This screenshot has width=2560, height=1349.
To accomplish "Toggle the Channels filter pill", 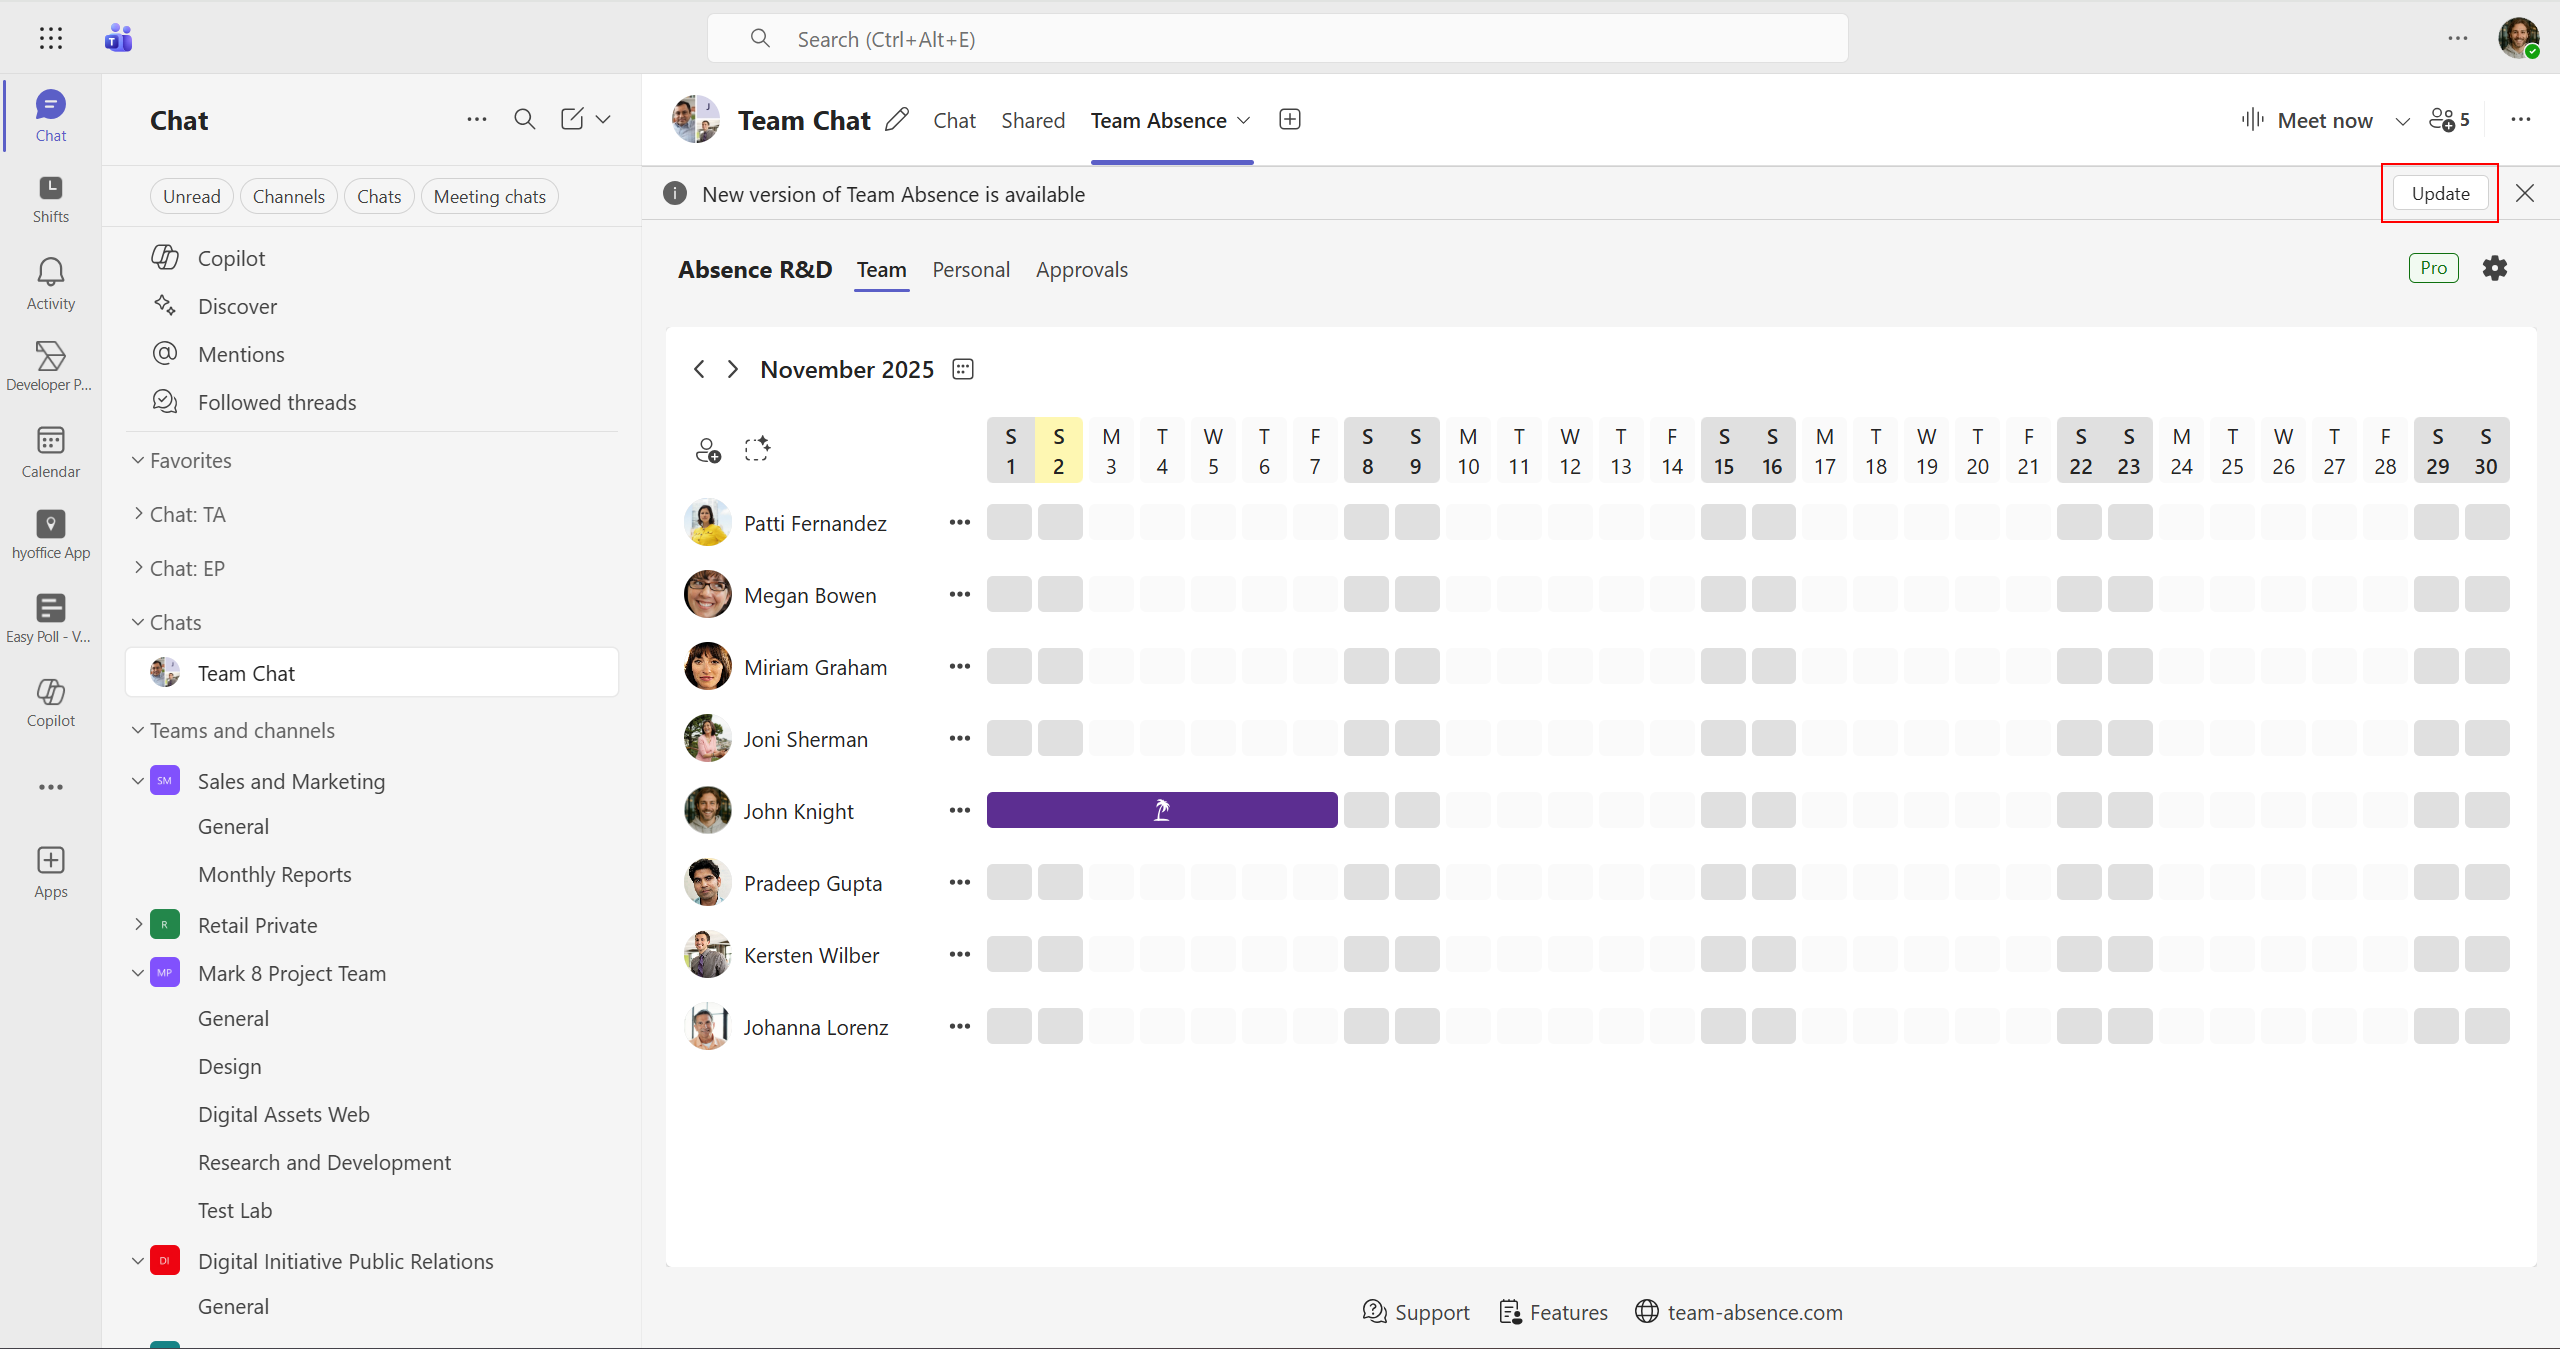I will (x=288, y=195).
